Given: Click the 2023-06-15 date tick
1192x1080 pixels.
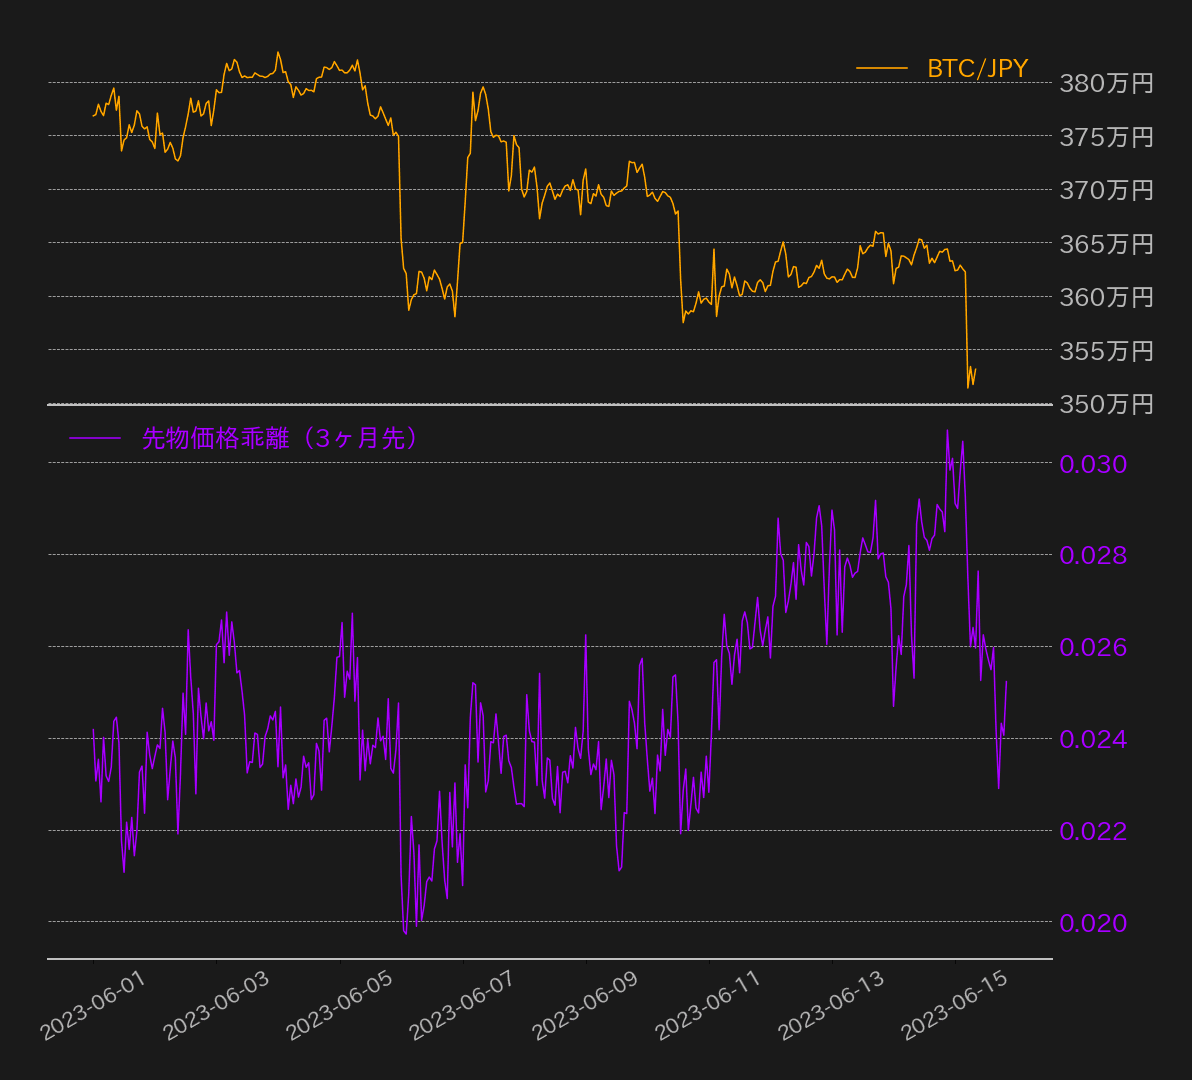Looking at the screenshot, I should click(954, 1007).
